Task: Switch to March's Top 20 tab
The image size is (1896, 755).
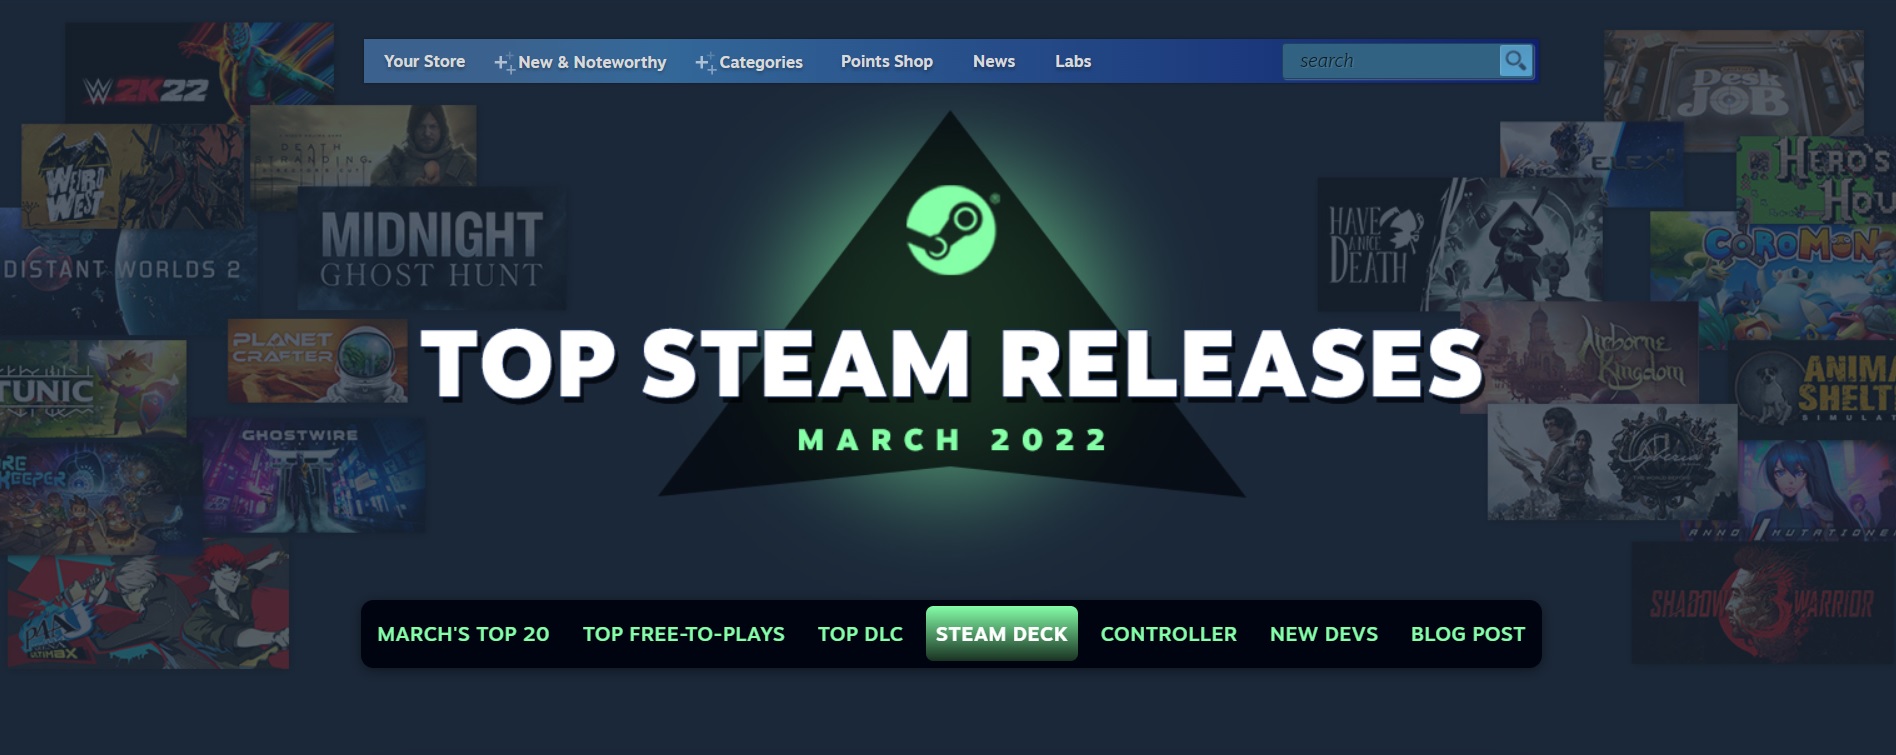Action: 463,634
